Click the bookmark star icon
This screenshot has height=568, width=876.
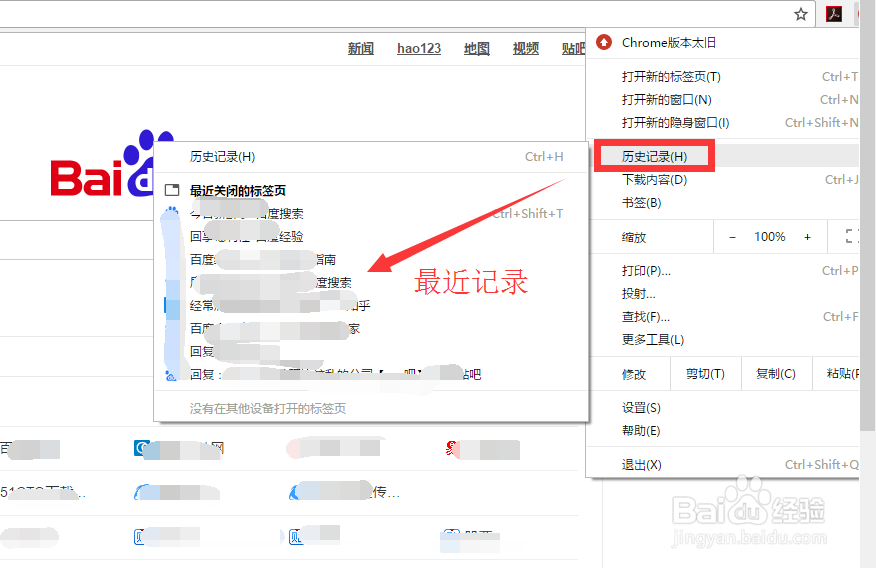801,15
